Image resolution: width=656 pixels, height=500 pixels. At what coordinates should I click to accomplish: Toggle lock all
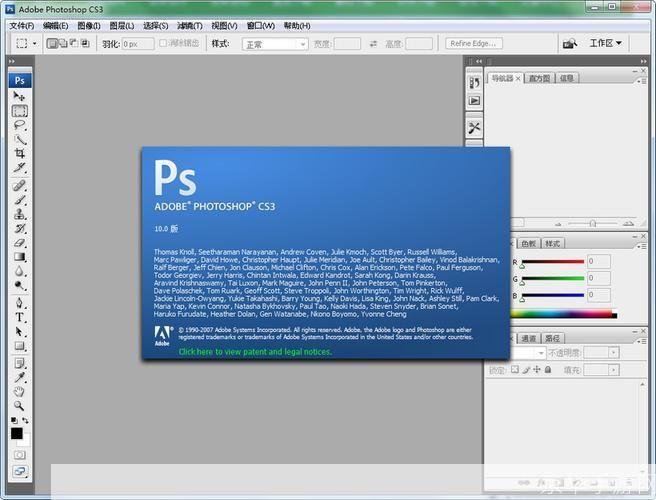[x=548, y=369]
